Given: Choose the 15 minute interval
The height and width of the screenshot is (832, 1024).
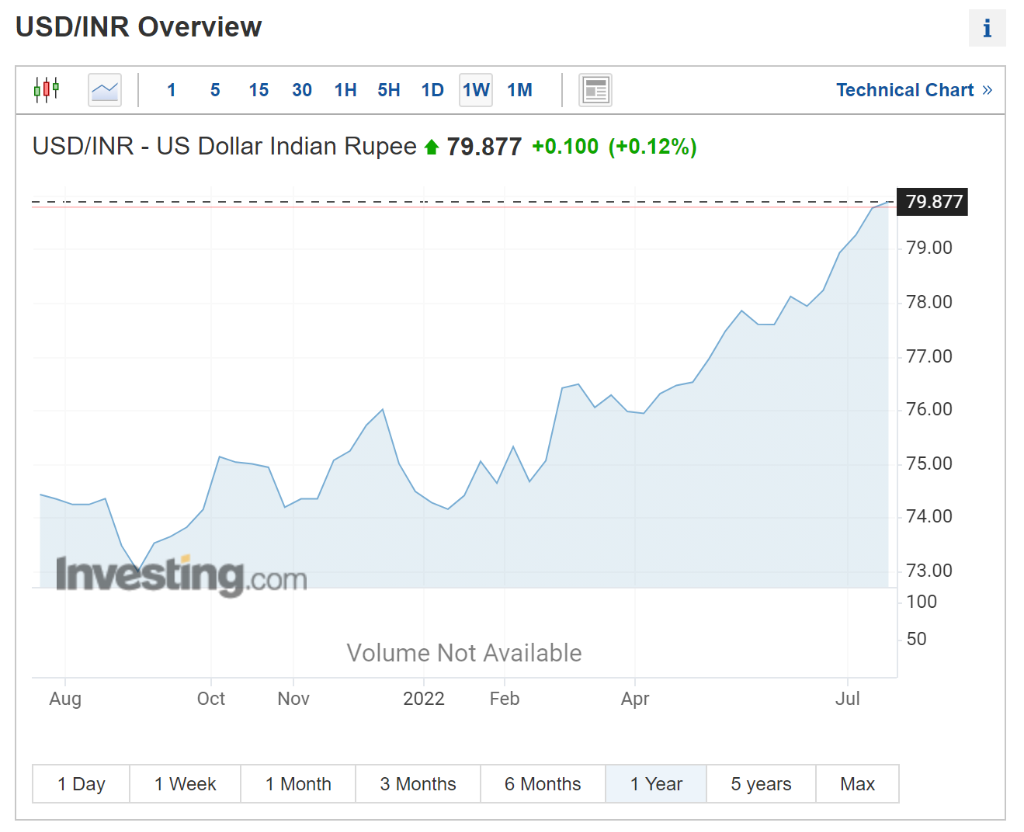Looking at the screenshot, I should pos(259,90).
